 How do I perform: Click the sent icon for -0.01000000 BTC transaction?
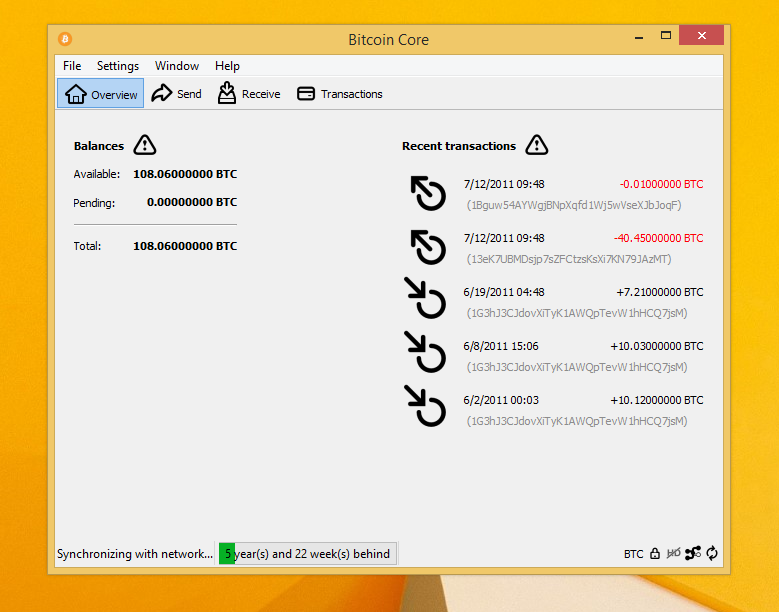(x=428, y=193)
